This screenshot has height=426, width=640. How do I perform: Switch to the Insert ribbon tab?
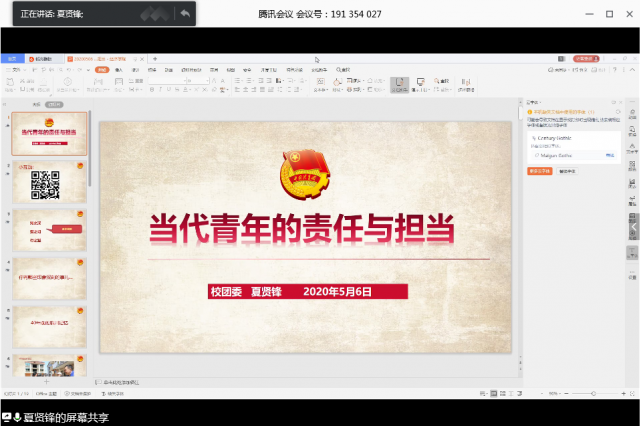pyautogui.click(x=119, y=70)
